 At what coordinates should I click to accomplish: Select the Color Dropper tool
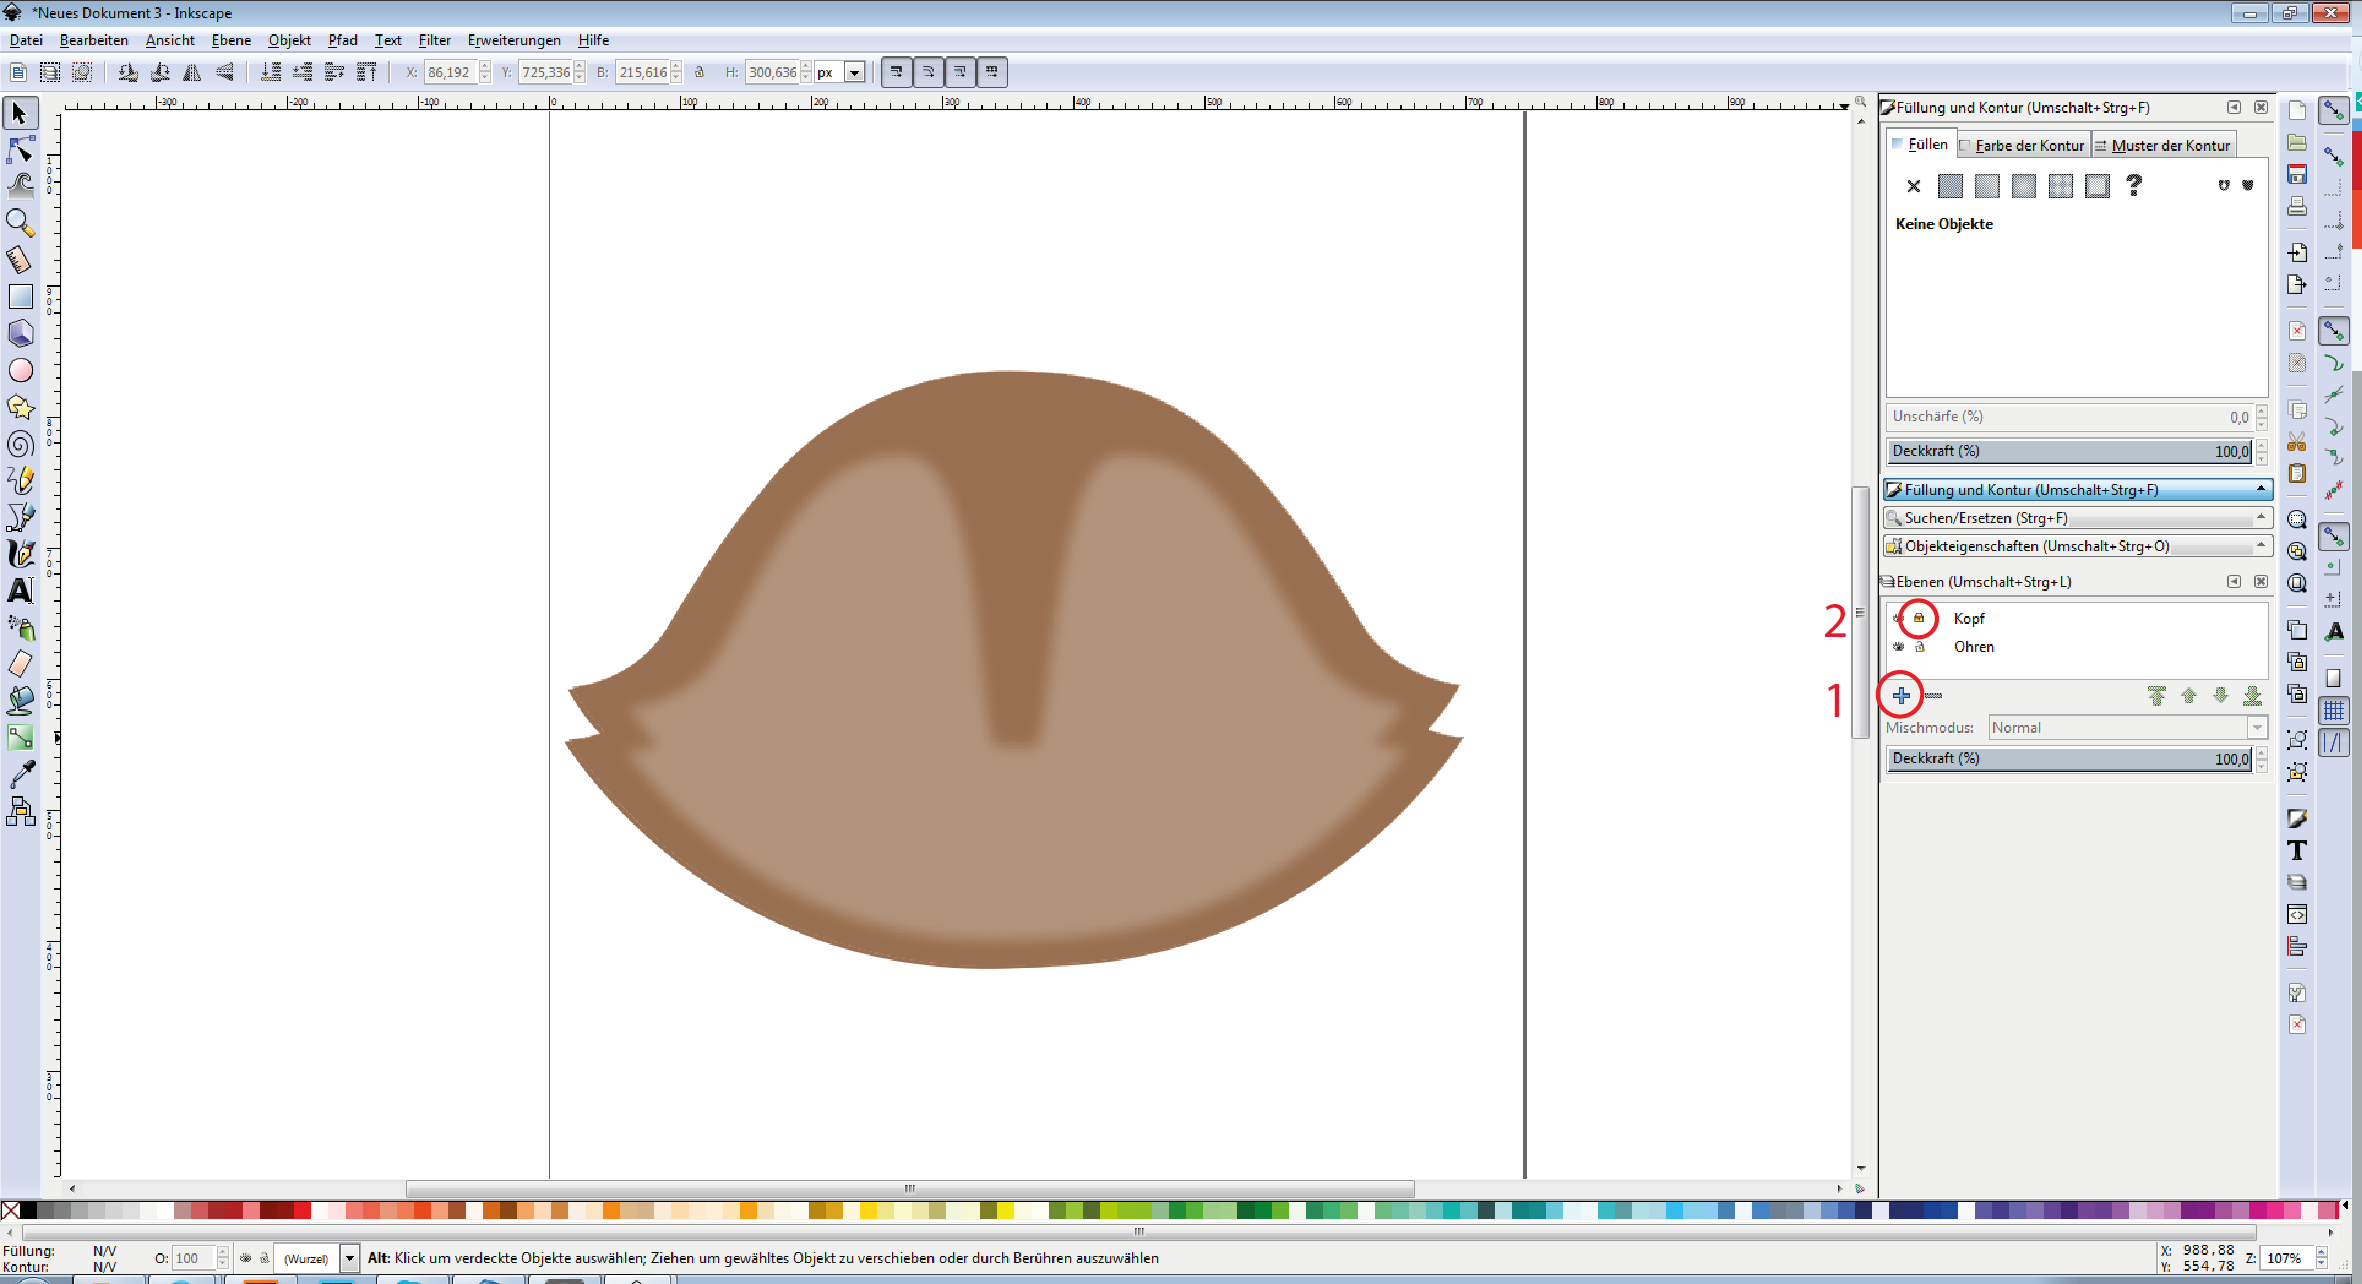point(20,774)
